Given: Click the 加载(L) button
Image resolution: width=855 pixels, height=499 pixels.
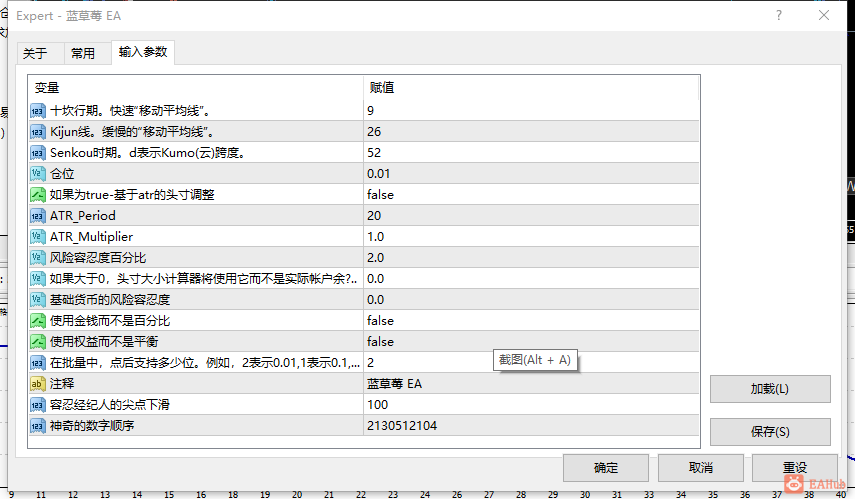Looking at the screenshot, I should point(770,389).
